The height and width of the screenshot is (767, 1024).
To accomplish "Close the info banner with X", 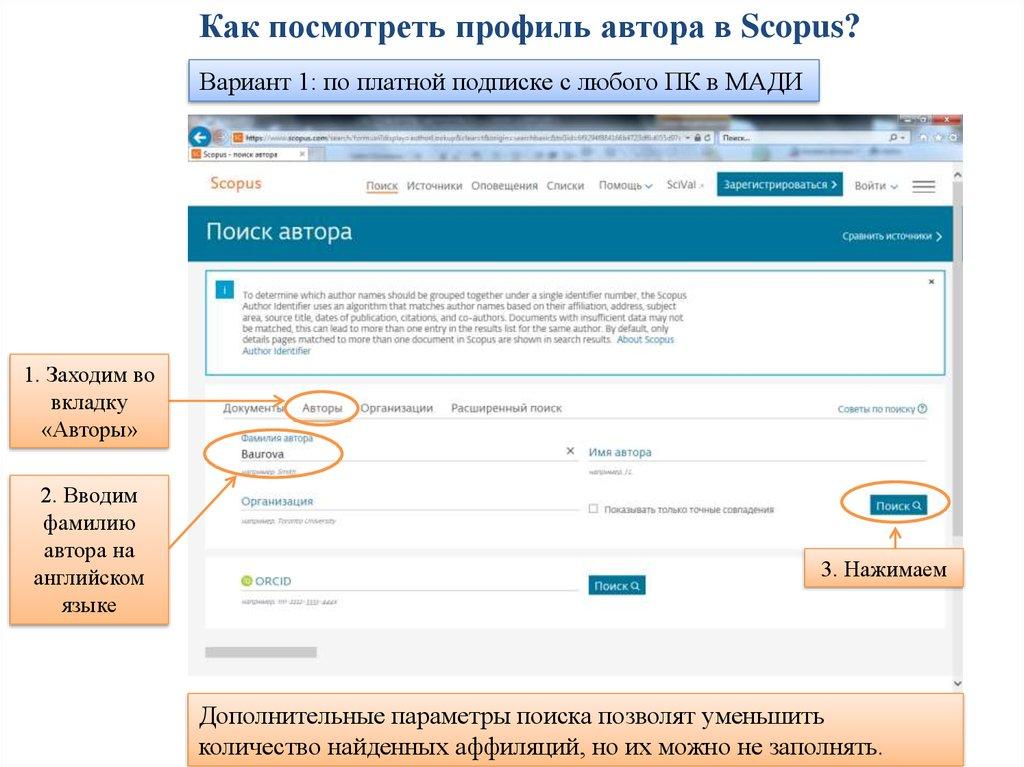I will [931, 283].
